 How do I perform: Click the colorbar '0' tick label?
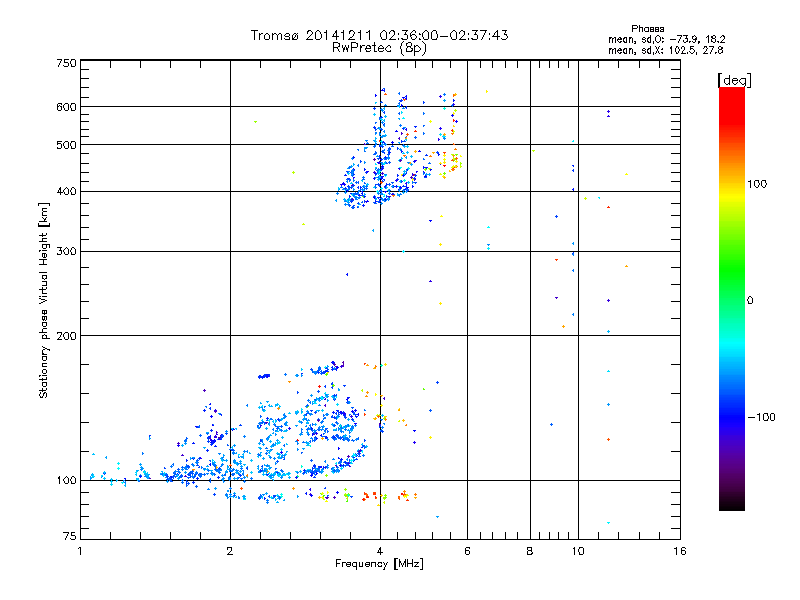pyautogui.click(x=750, y=301)
